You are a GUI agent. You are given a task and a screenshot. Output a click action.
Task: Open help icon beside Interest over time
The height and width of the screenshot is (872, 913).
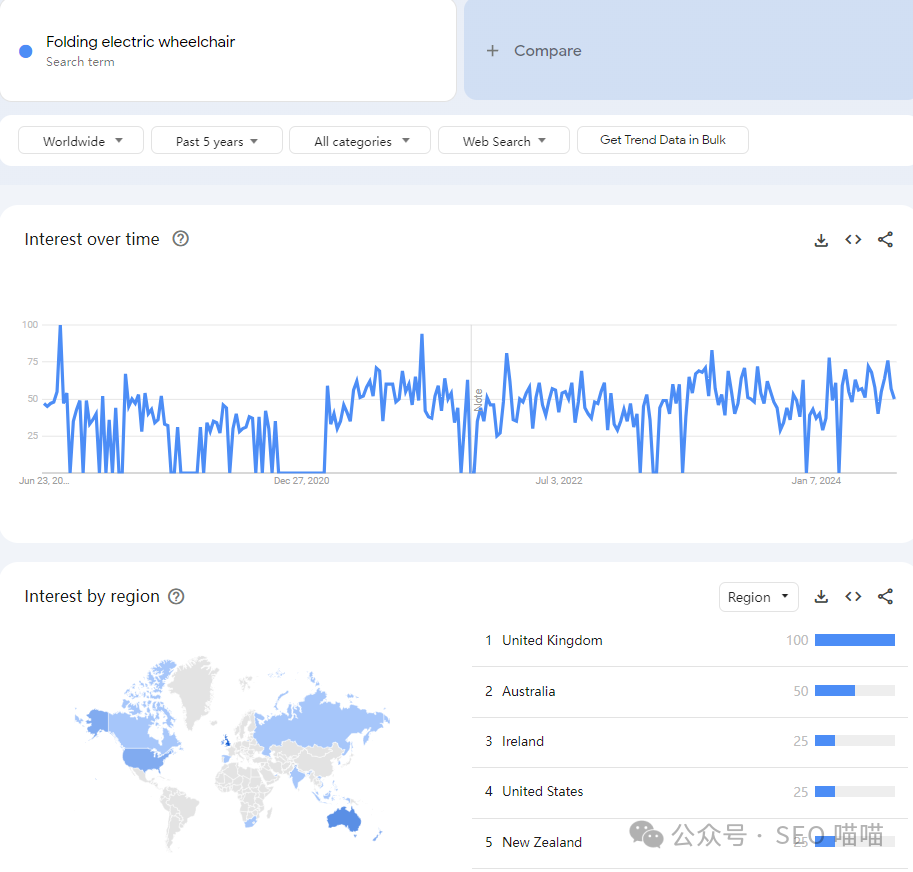tap(181, 239)
